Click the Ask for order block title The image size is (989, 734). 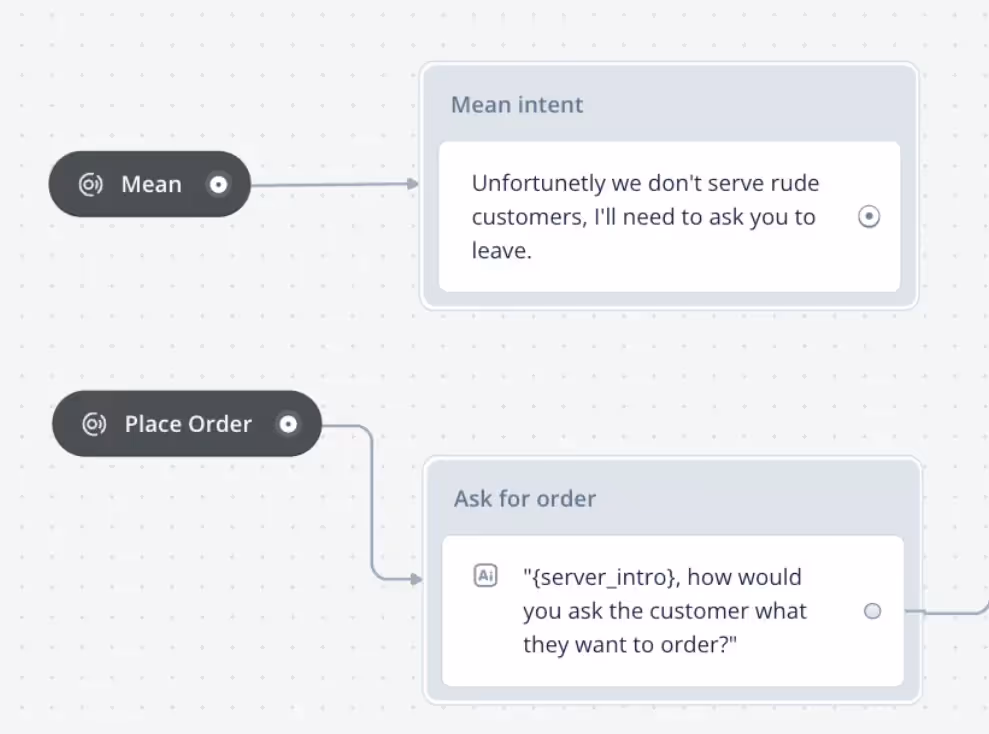(x=525, y=499)
